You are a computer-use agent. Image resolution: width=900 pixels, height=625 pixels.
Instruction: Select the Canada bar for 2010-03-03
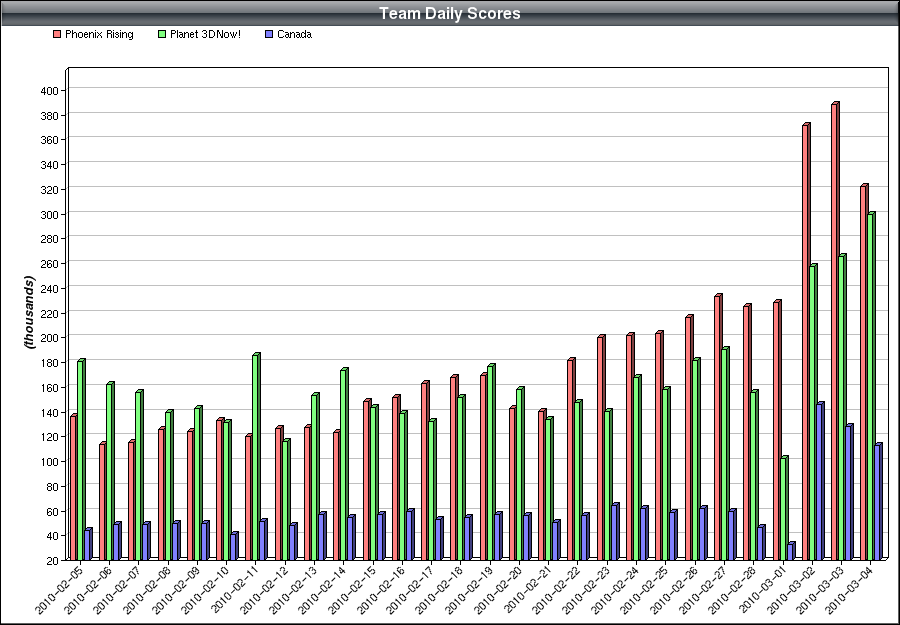click(x=849, y=492)
